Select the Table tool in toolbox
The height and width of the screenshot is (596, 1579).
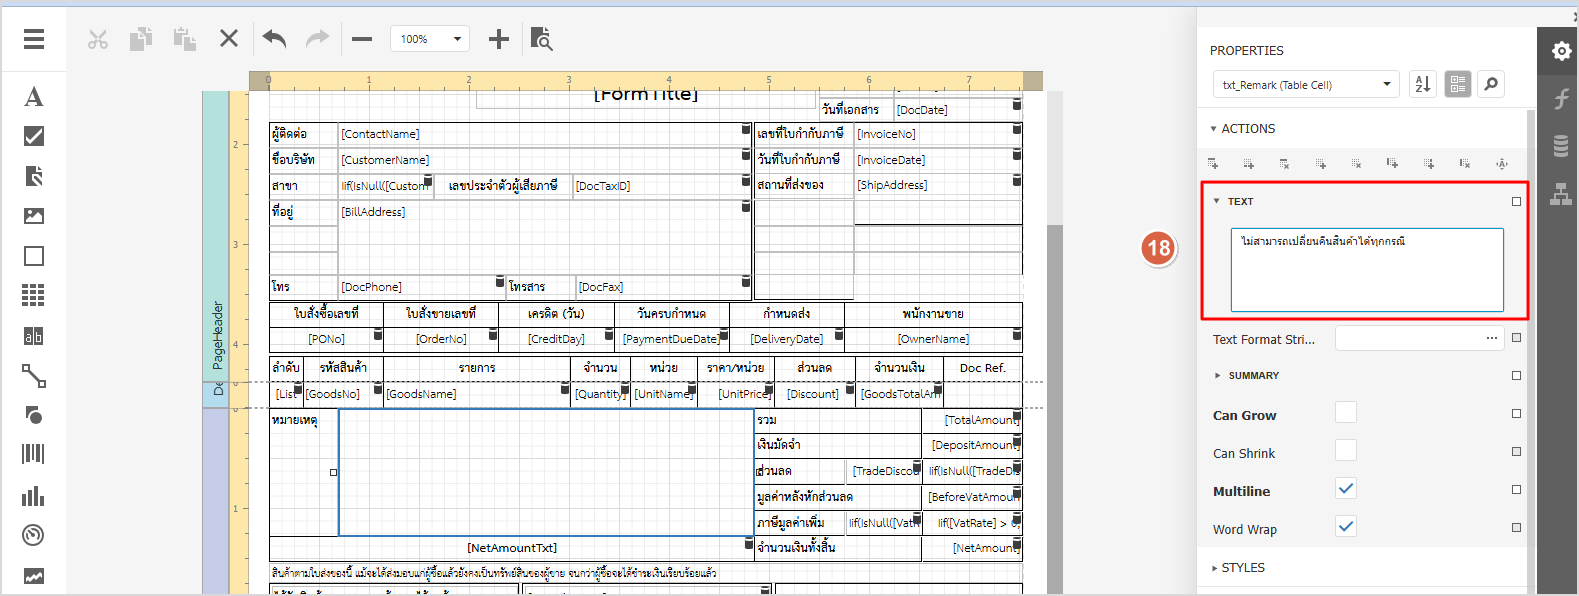(34, 295)
